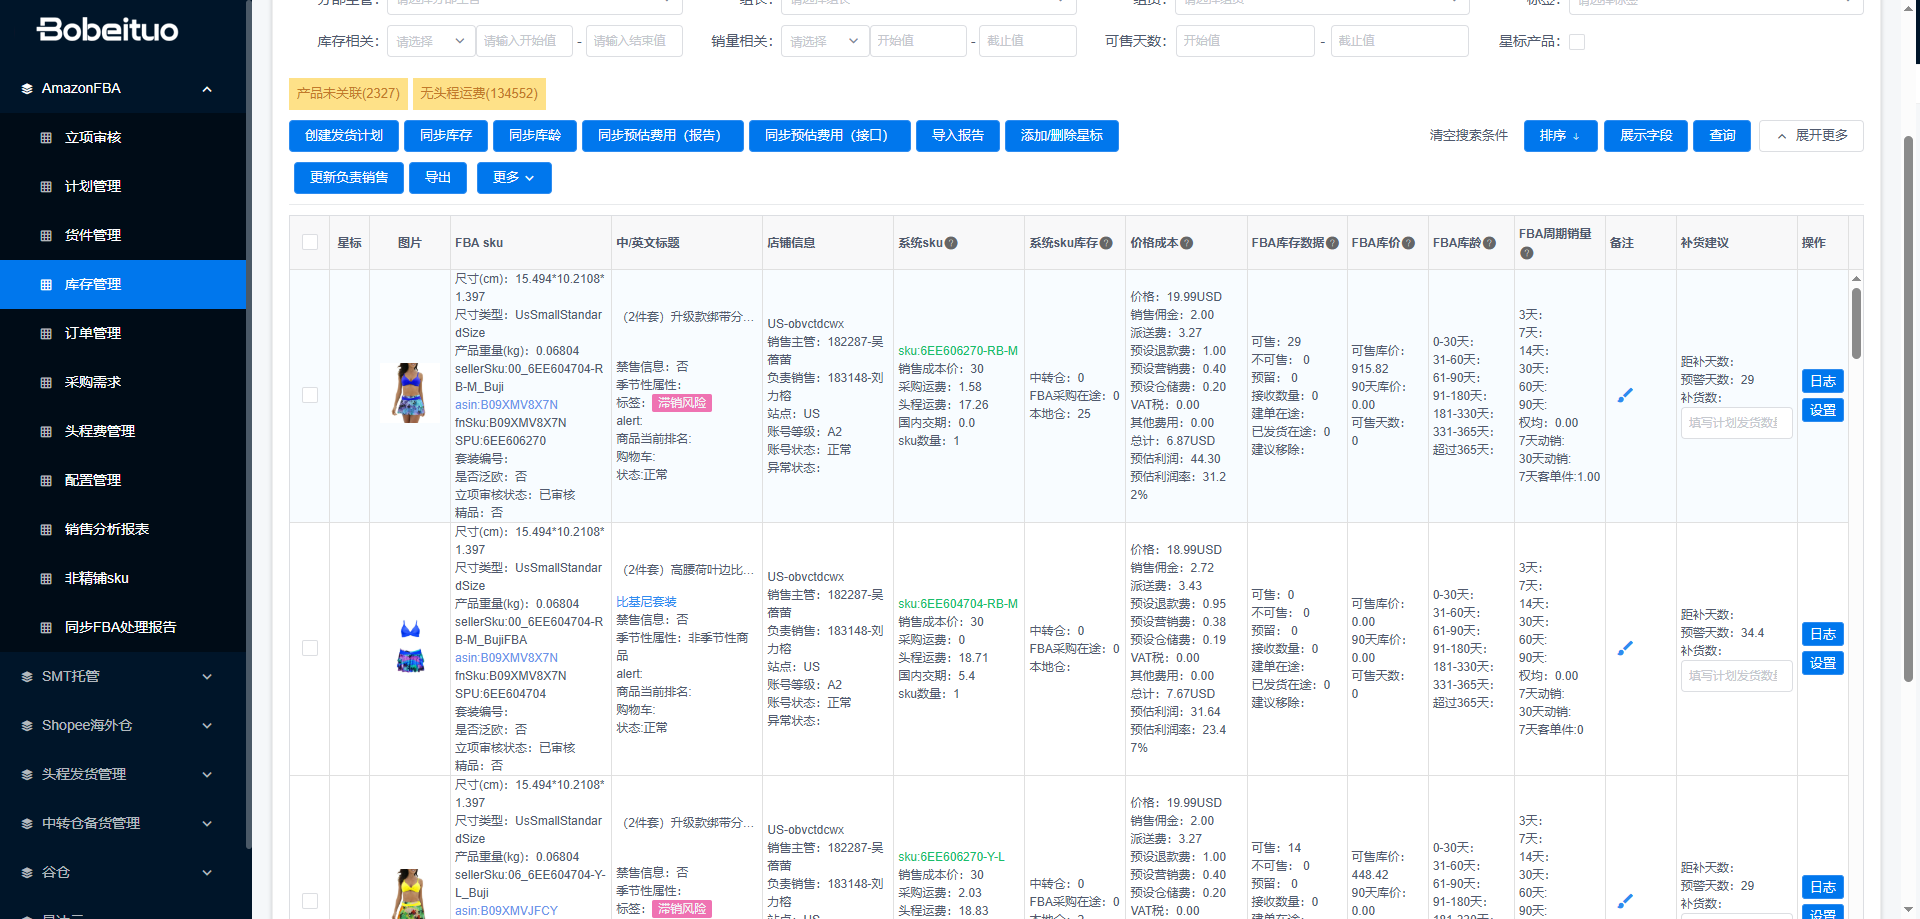Click the 创建发货计划 button
This screenshot has width=1920, height=919.
click(x=344, y=136)
